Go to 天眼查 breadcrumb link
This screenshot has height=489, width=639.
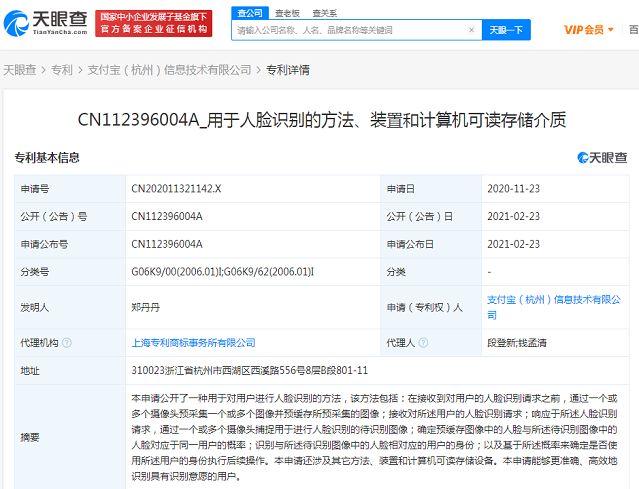(x=20, y=70)
